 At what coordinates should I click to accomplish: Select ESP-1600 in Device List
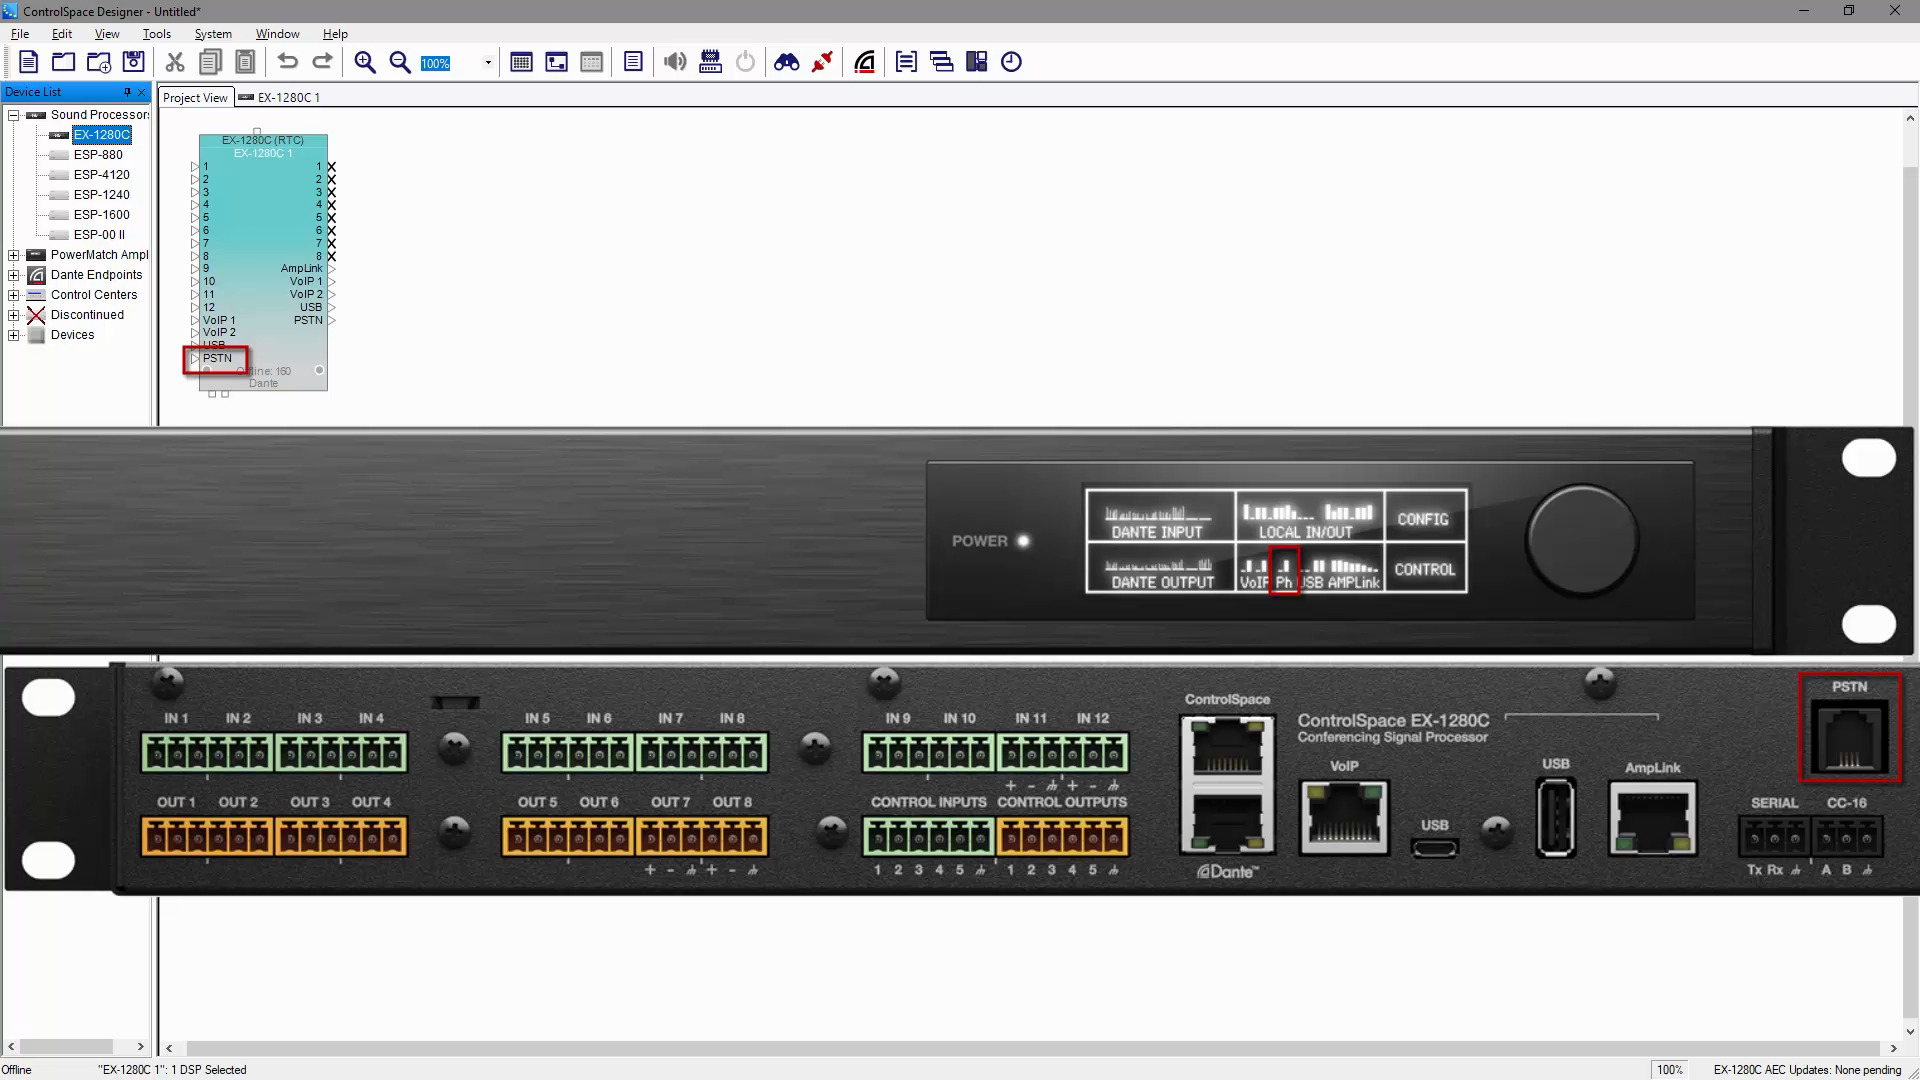101,215
